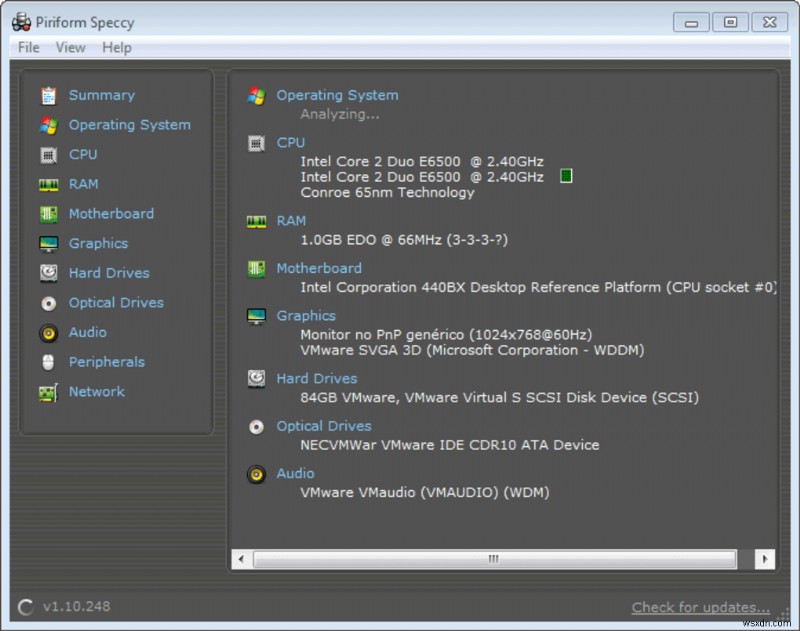800x631 pixels.
Task: Click the RAM heading link in summary
Action: [x=291, y=221]
